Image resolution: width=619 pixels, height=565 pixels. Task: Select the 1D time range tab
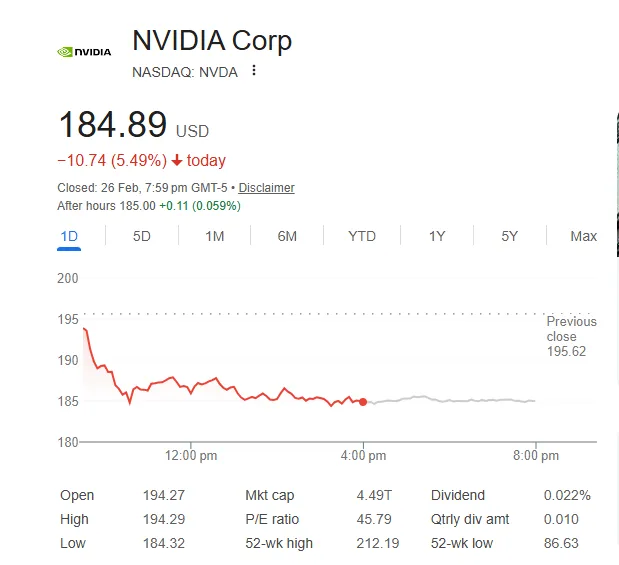coord(69,237)
